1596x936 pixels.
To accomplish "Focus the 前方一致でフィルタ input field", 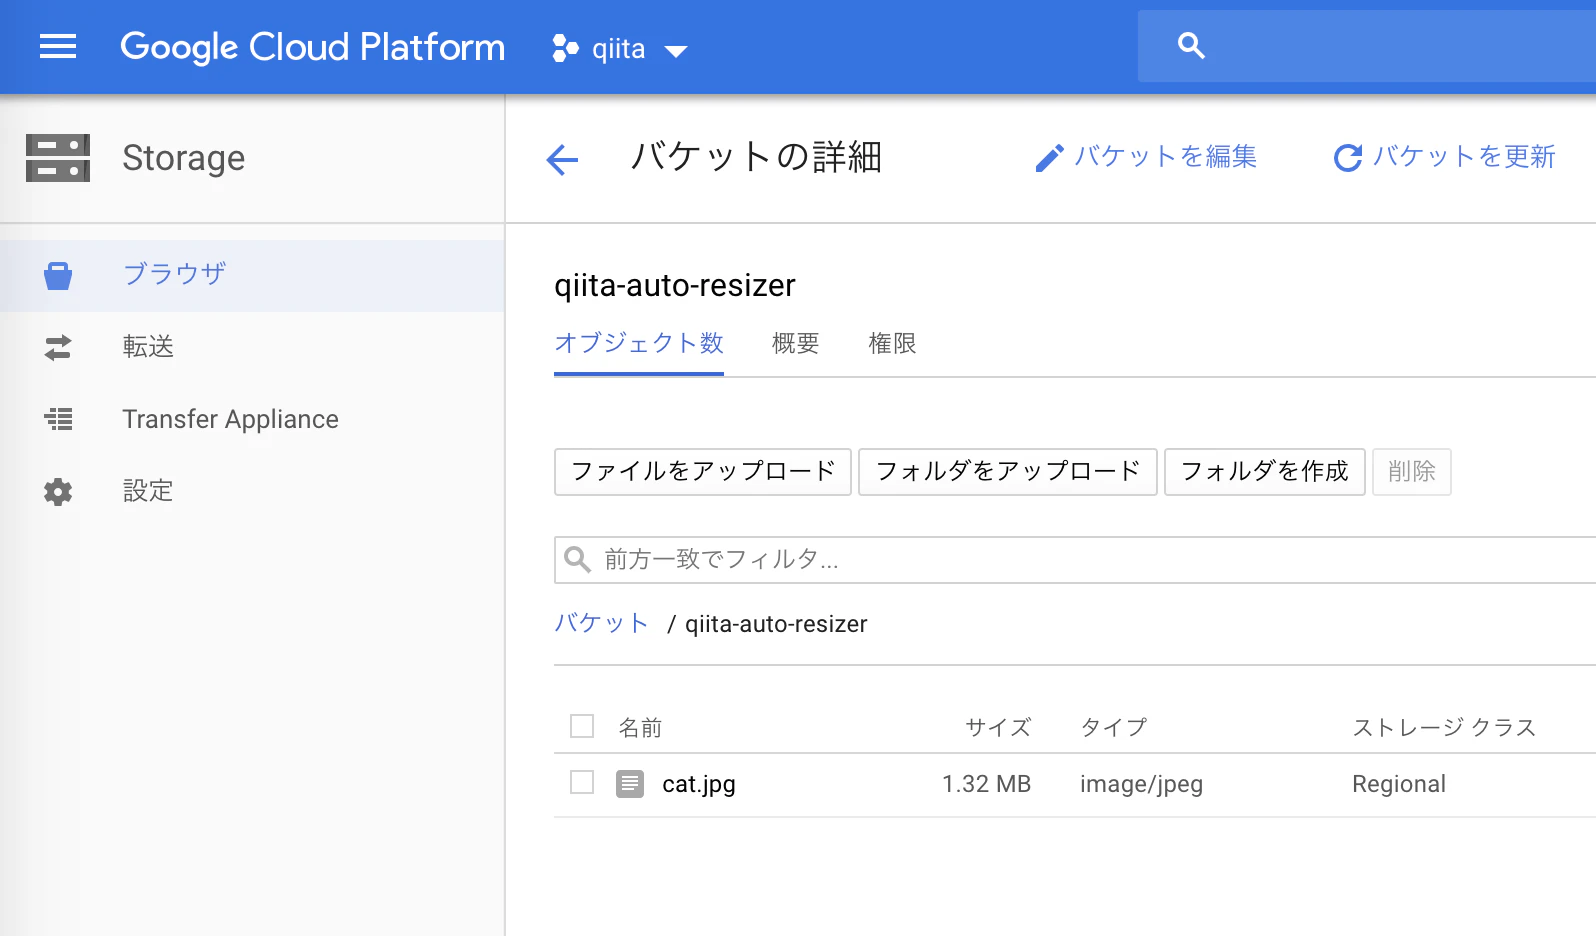I will (x=1075, y=560).
